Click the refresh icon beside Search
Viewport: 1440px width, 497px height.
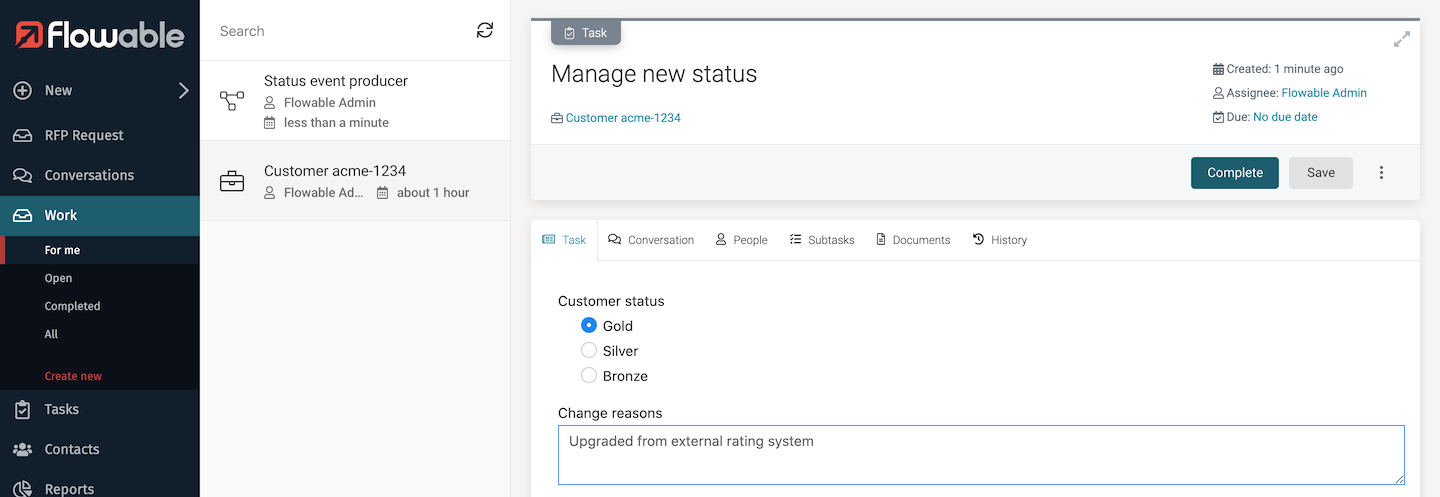point(485,31)
